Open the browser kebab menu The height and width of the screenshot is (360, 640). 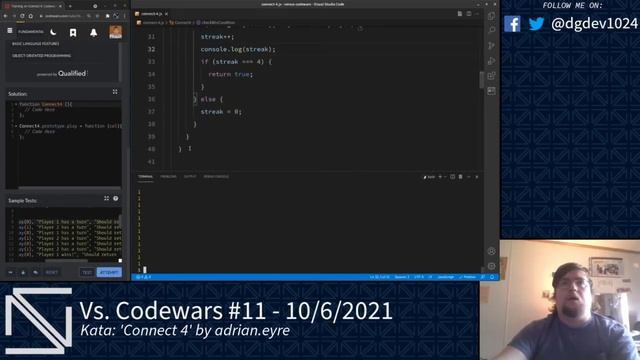(x=125, y=16)
